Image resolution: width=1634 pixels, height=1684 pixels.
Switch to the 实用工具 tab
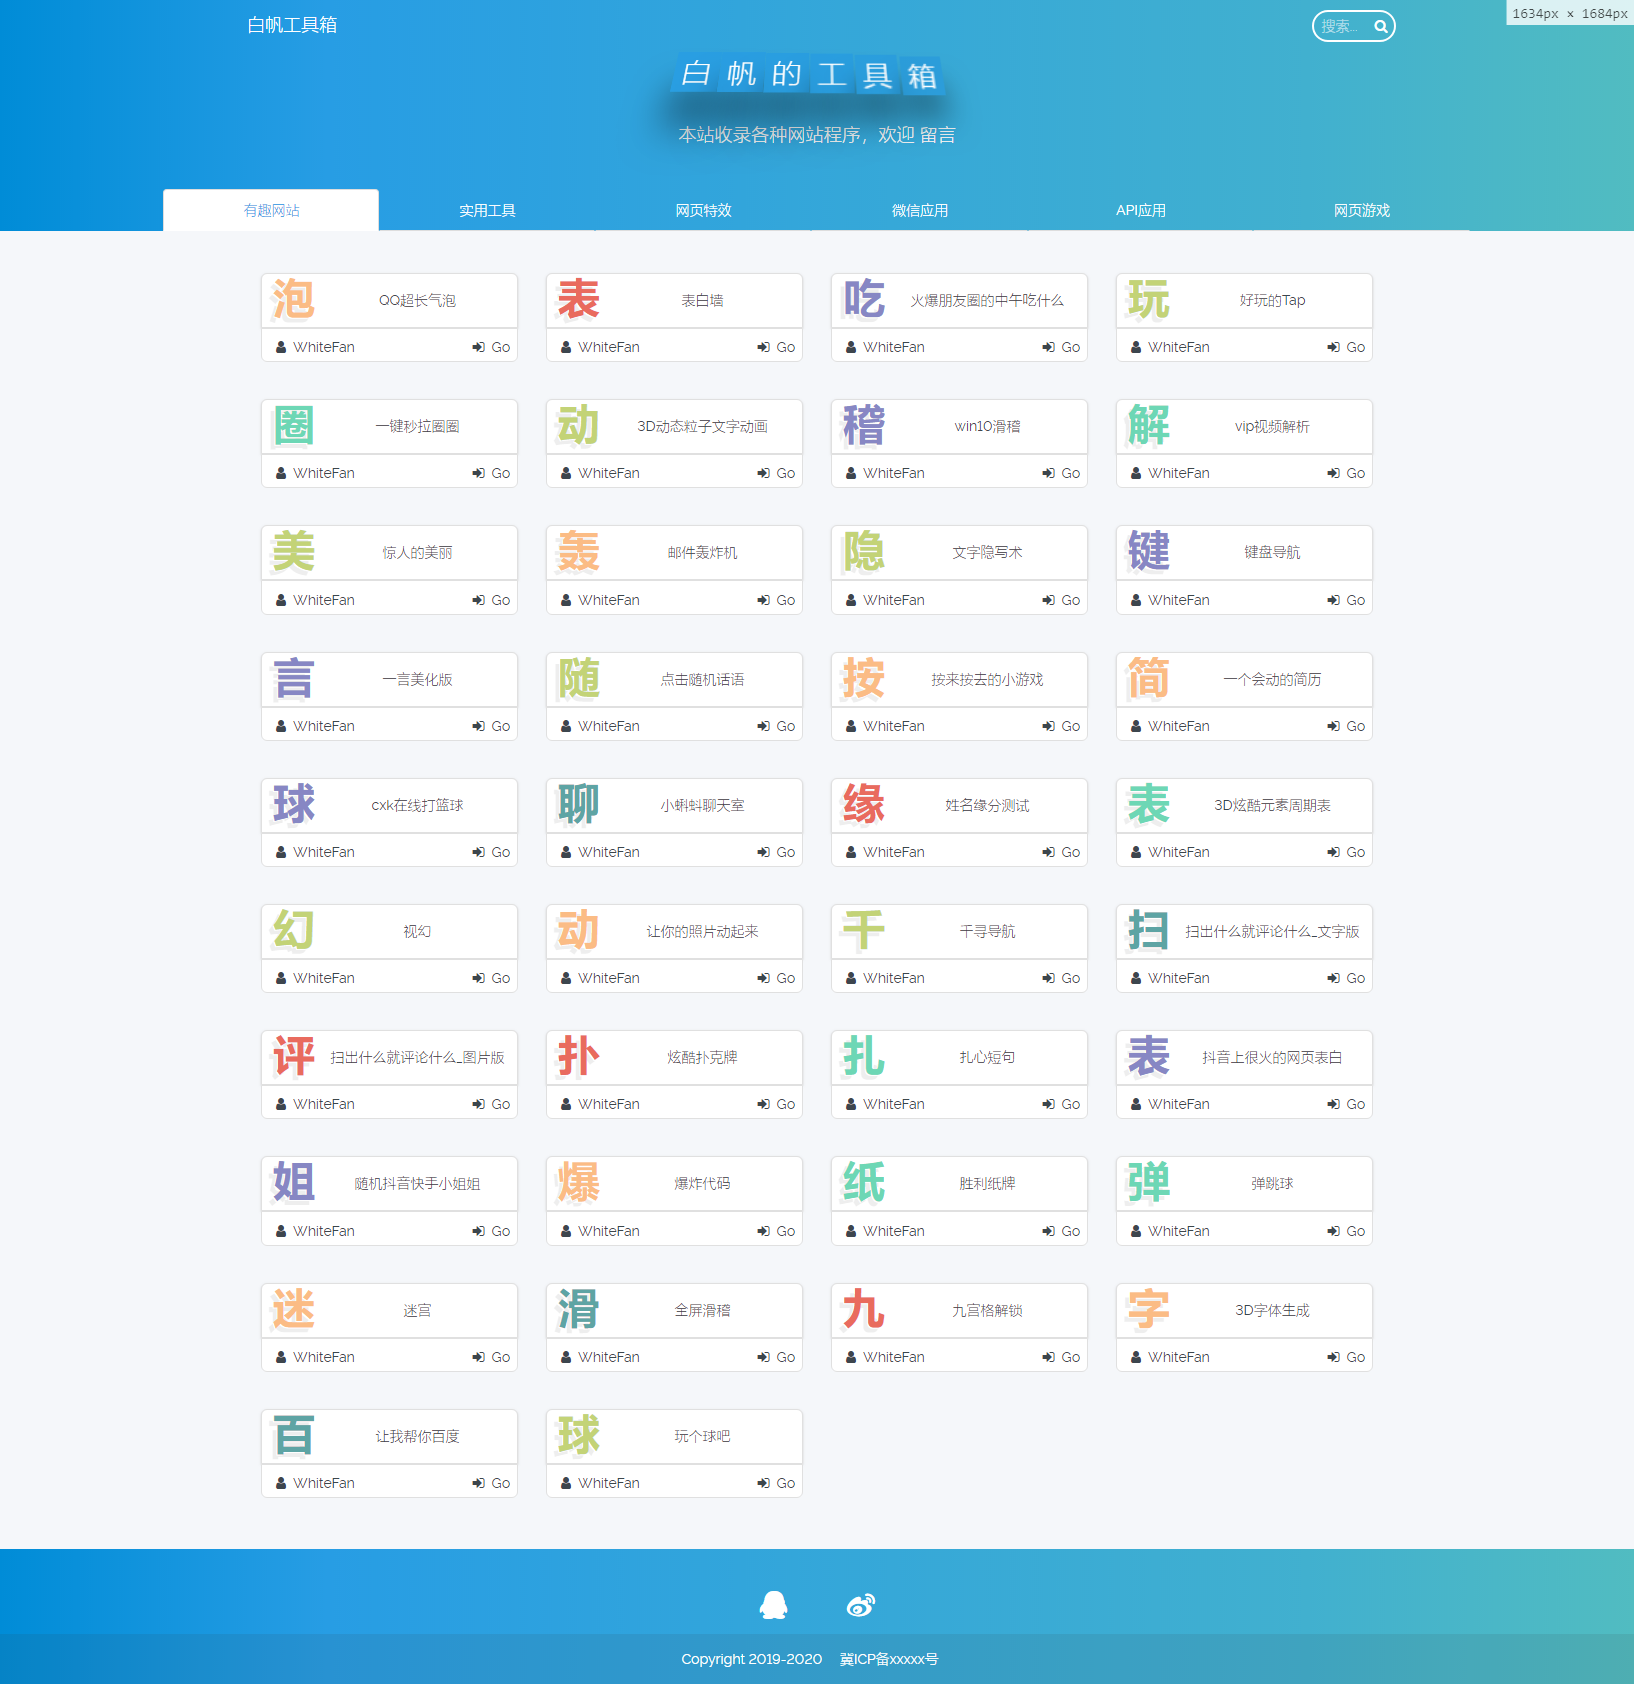487,210
